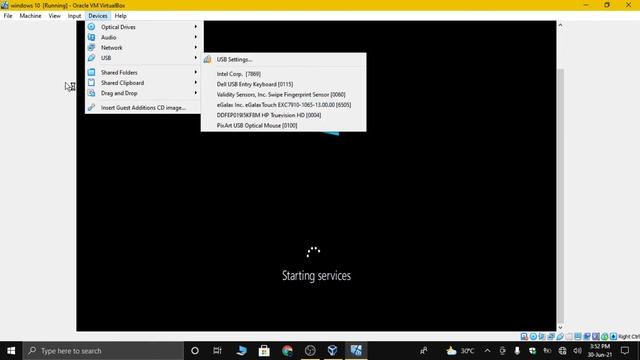Open the Input menu
Image resolution: width=640 pixels, height=360 pixels.
(x=74, y=16)
